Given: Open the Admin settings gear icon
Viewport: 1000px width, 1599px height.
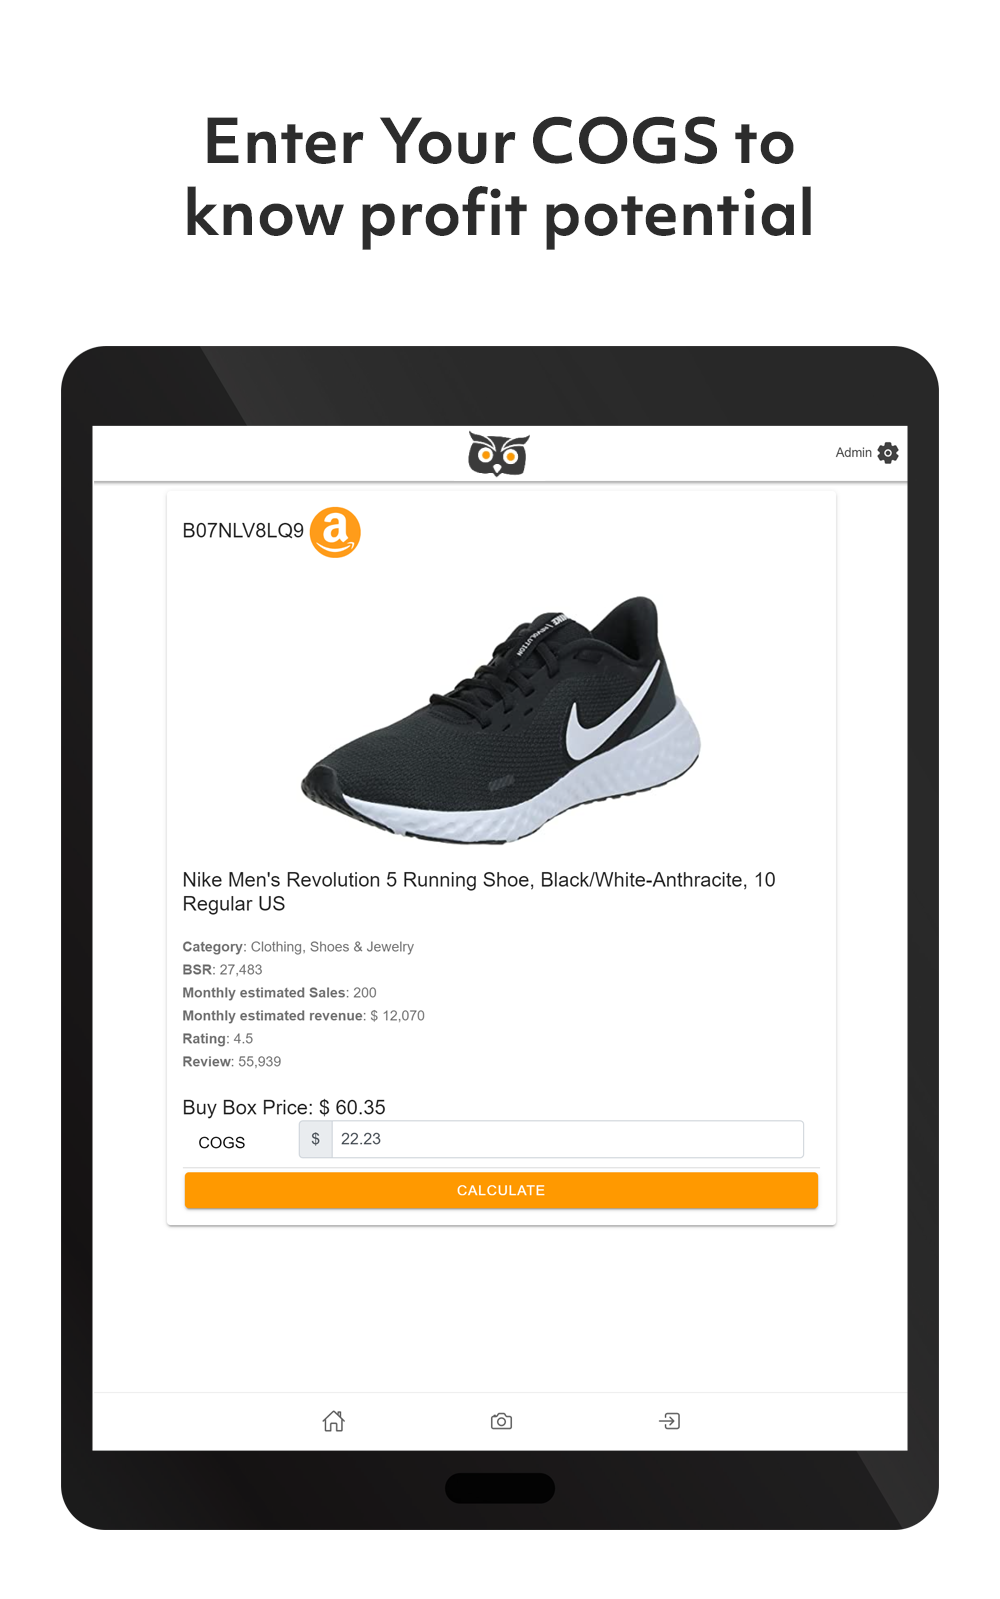Looking at the screenshot, I should 888,453.
